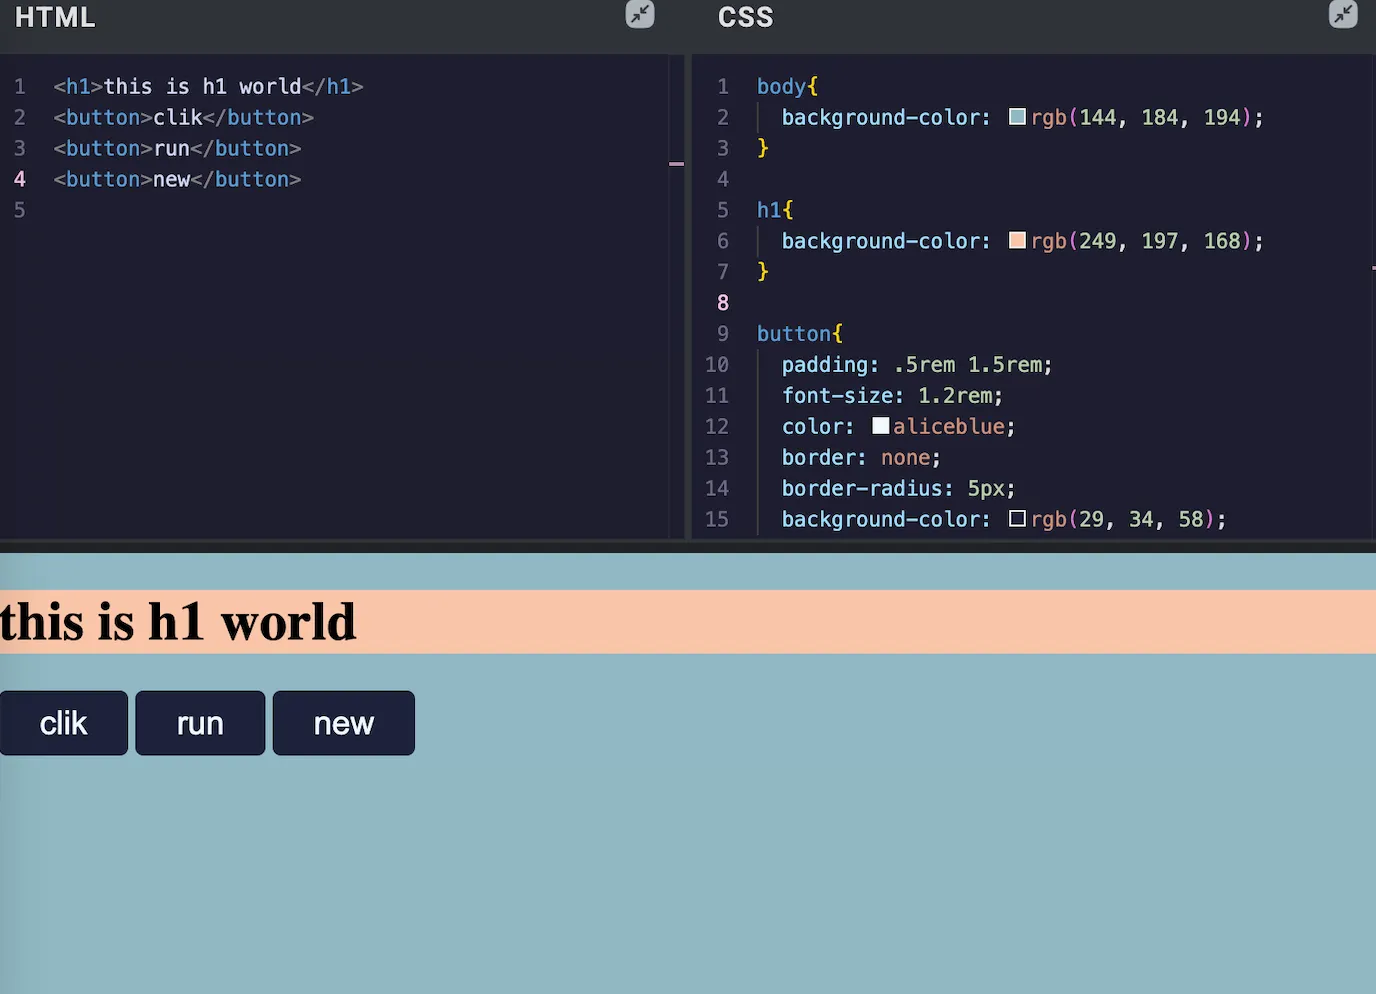Click the button background-color swatch
Viewport: 1376px width, 994px height.
pyautogui.click(x=1017, y=518)
